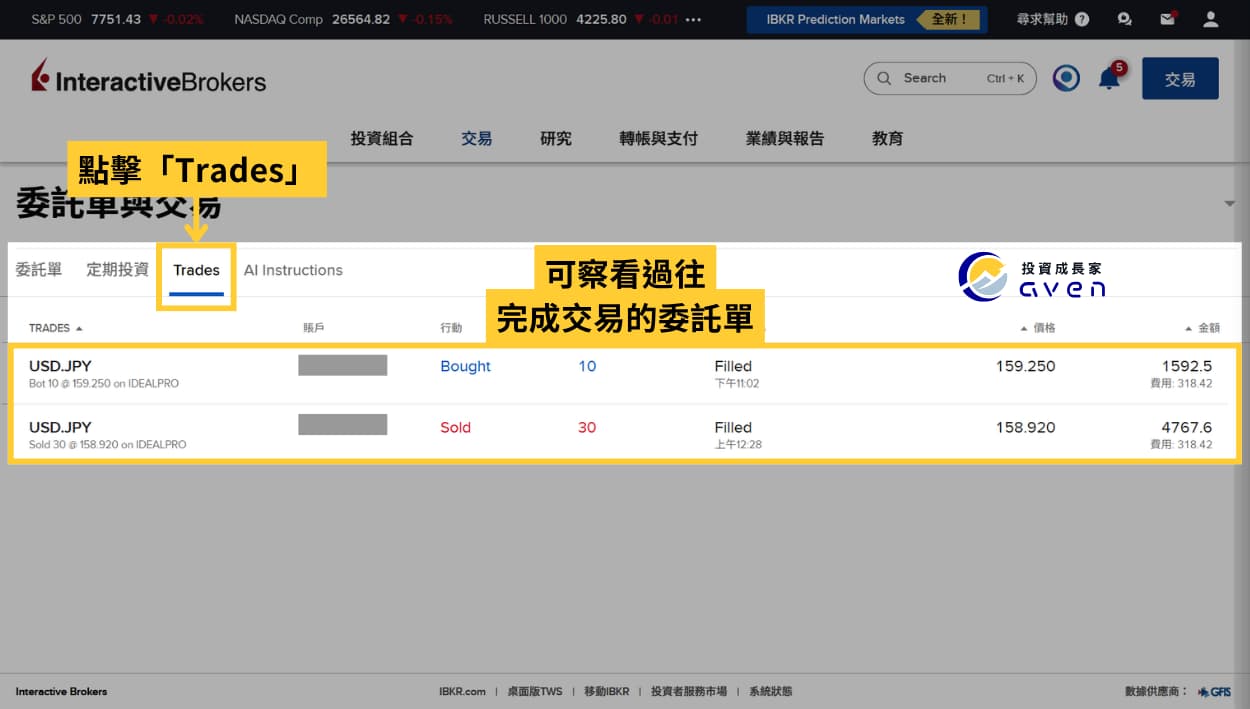The height and width of the screenshot is (709, 1250).
Task: Click the quantity 30 cell
Action: tap(587, 427)
